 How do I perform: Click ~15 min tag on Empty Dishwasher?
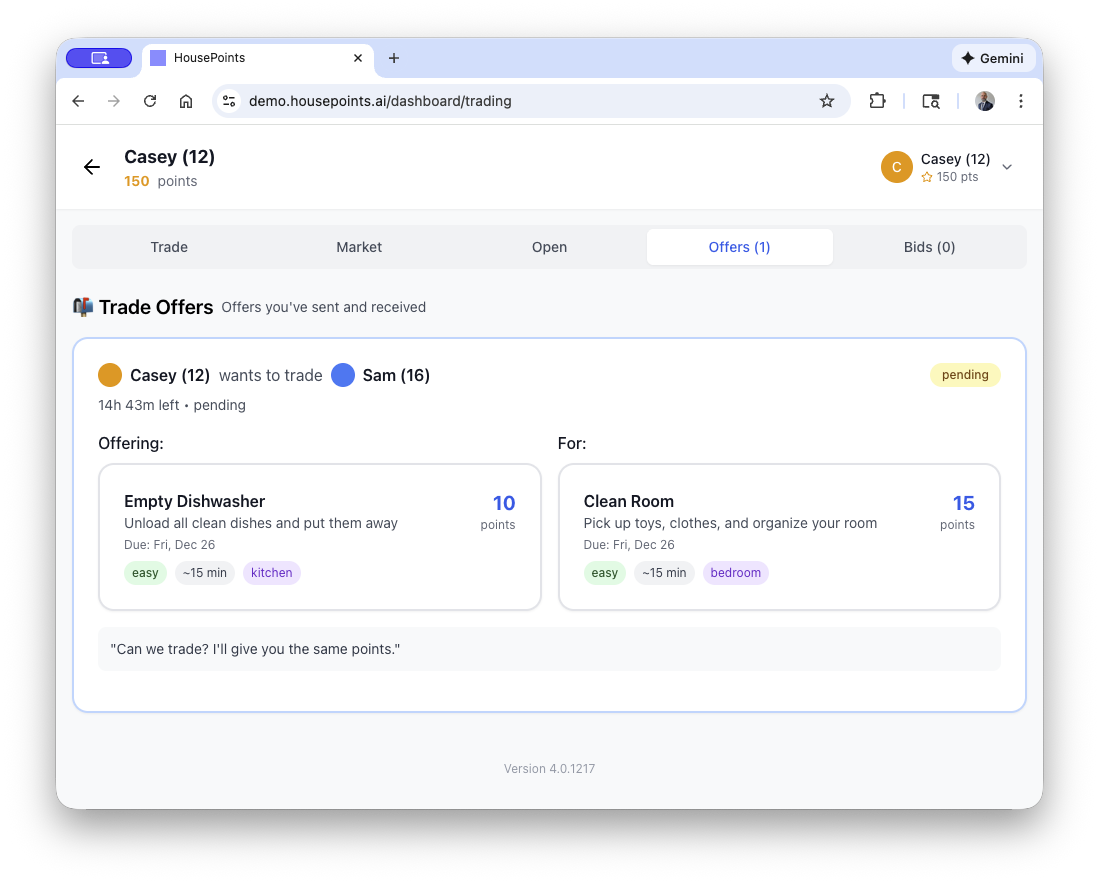coord(205,573)
